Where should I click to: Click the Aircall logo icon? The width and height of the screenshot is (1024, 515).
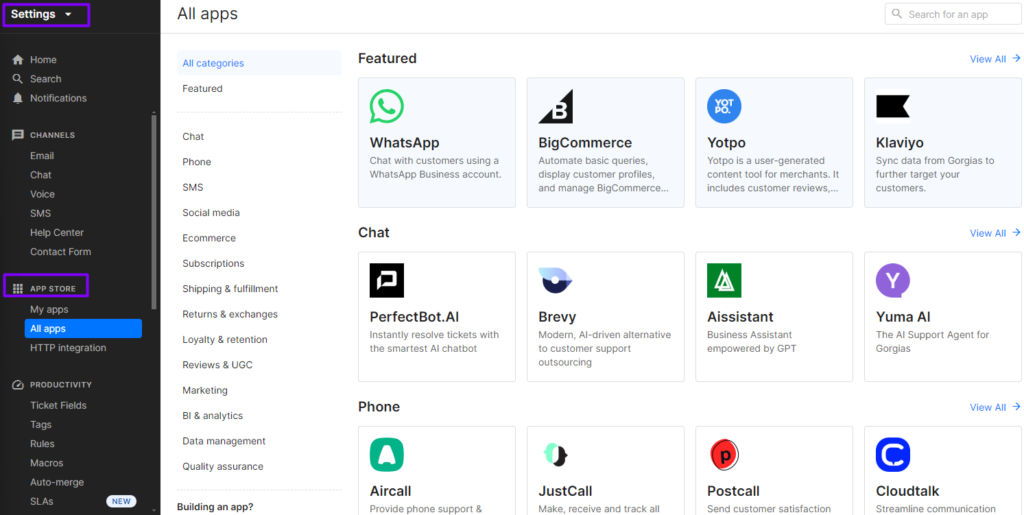pyautogui.click(x=387, y=455)
